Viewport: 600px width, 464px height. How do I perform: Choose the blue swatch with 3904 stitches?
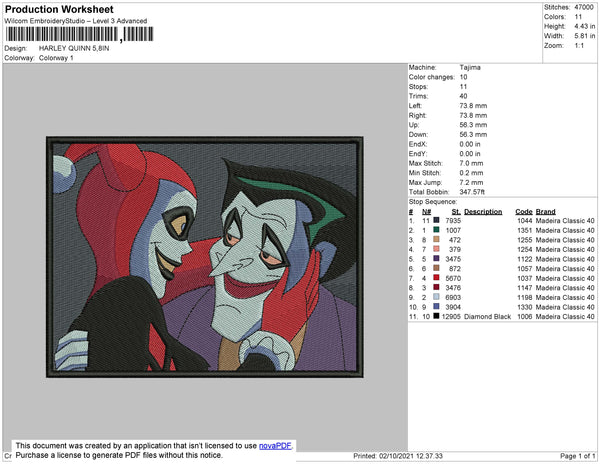(x=435, y=306)
